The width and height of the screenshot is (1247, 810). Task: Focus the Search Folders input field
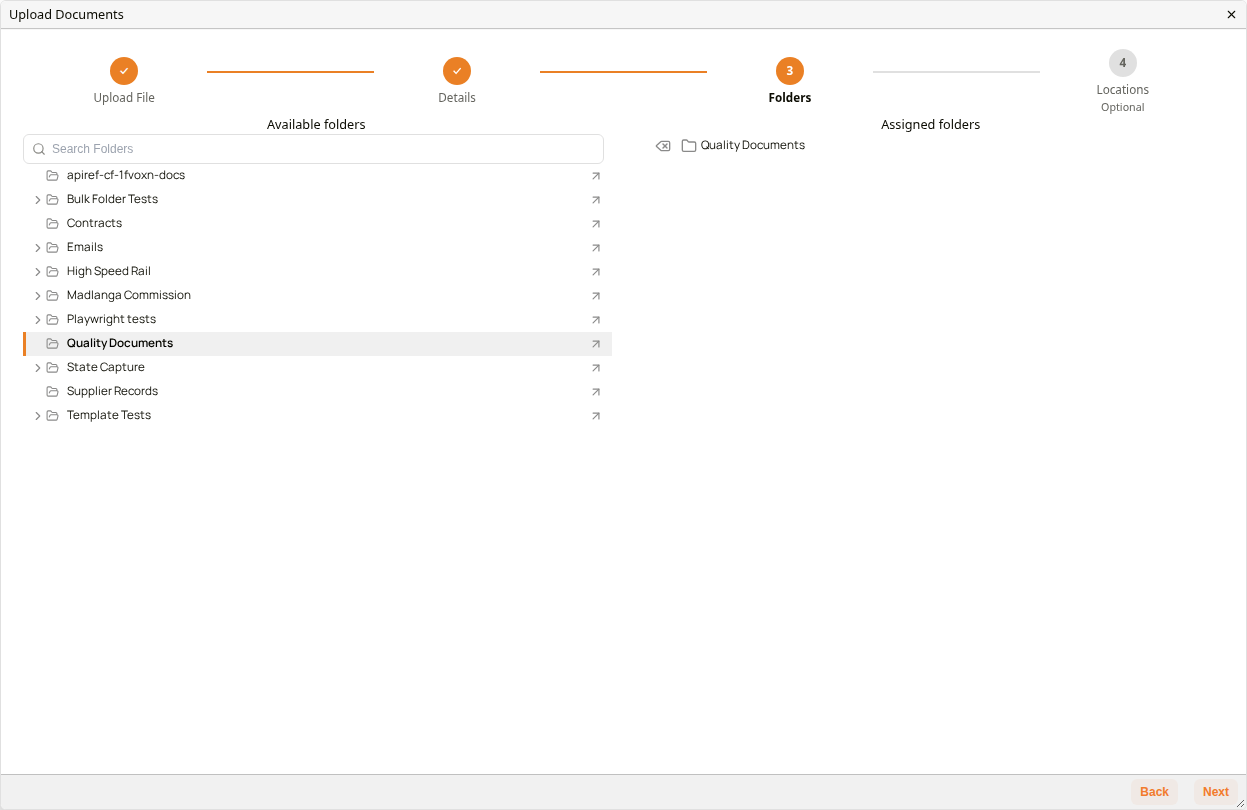click(x=313, y=149)
